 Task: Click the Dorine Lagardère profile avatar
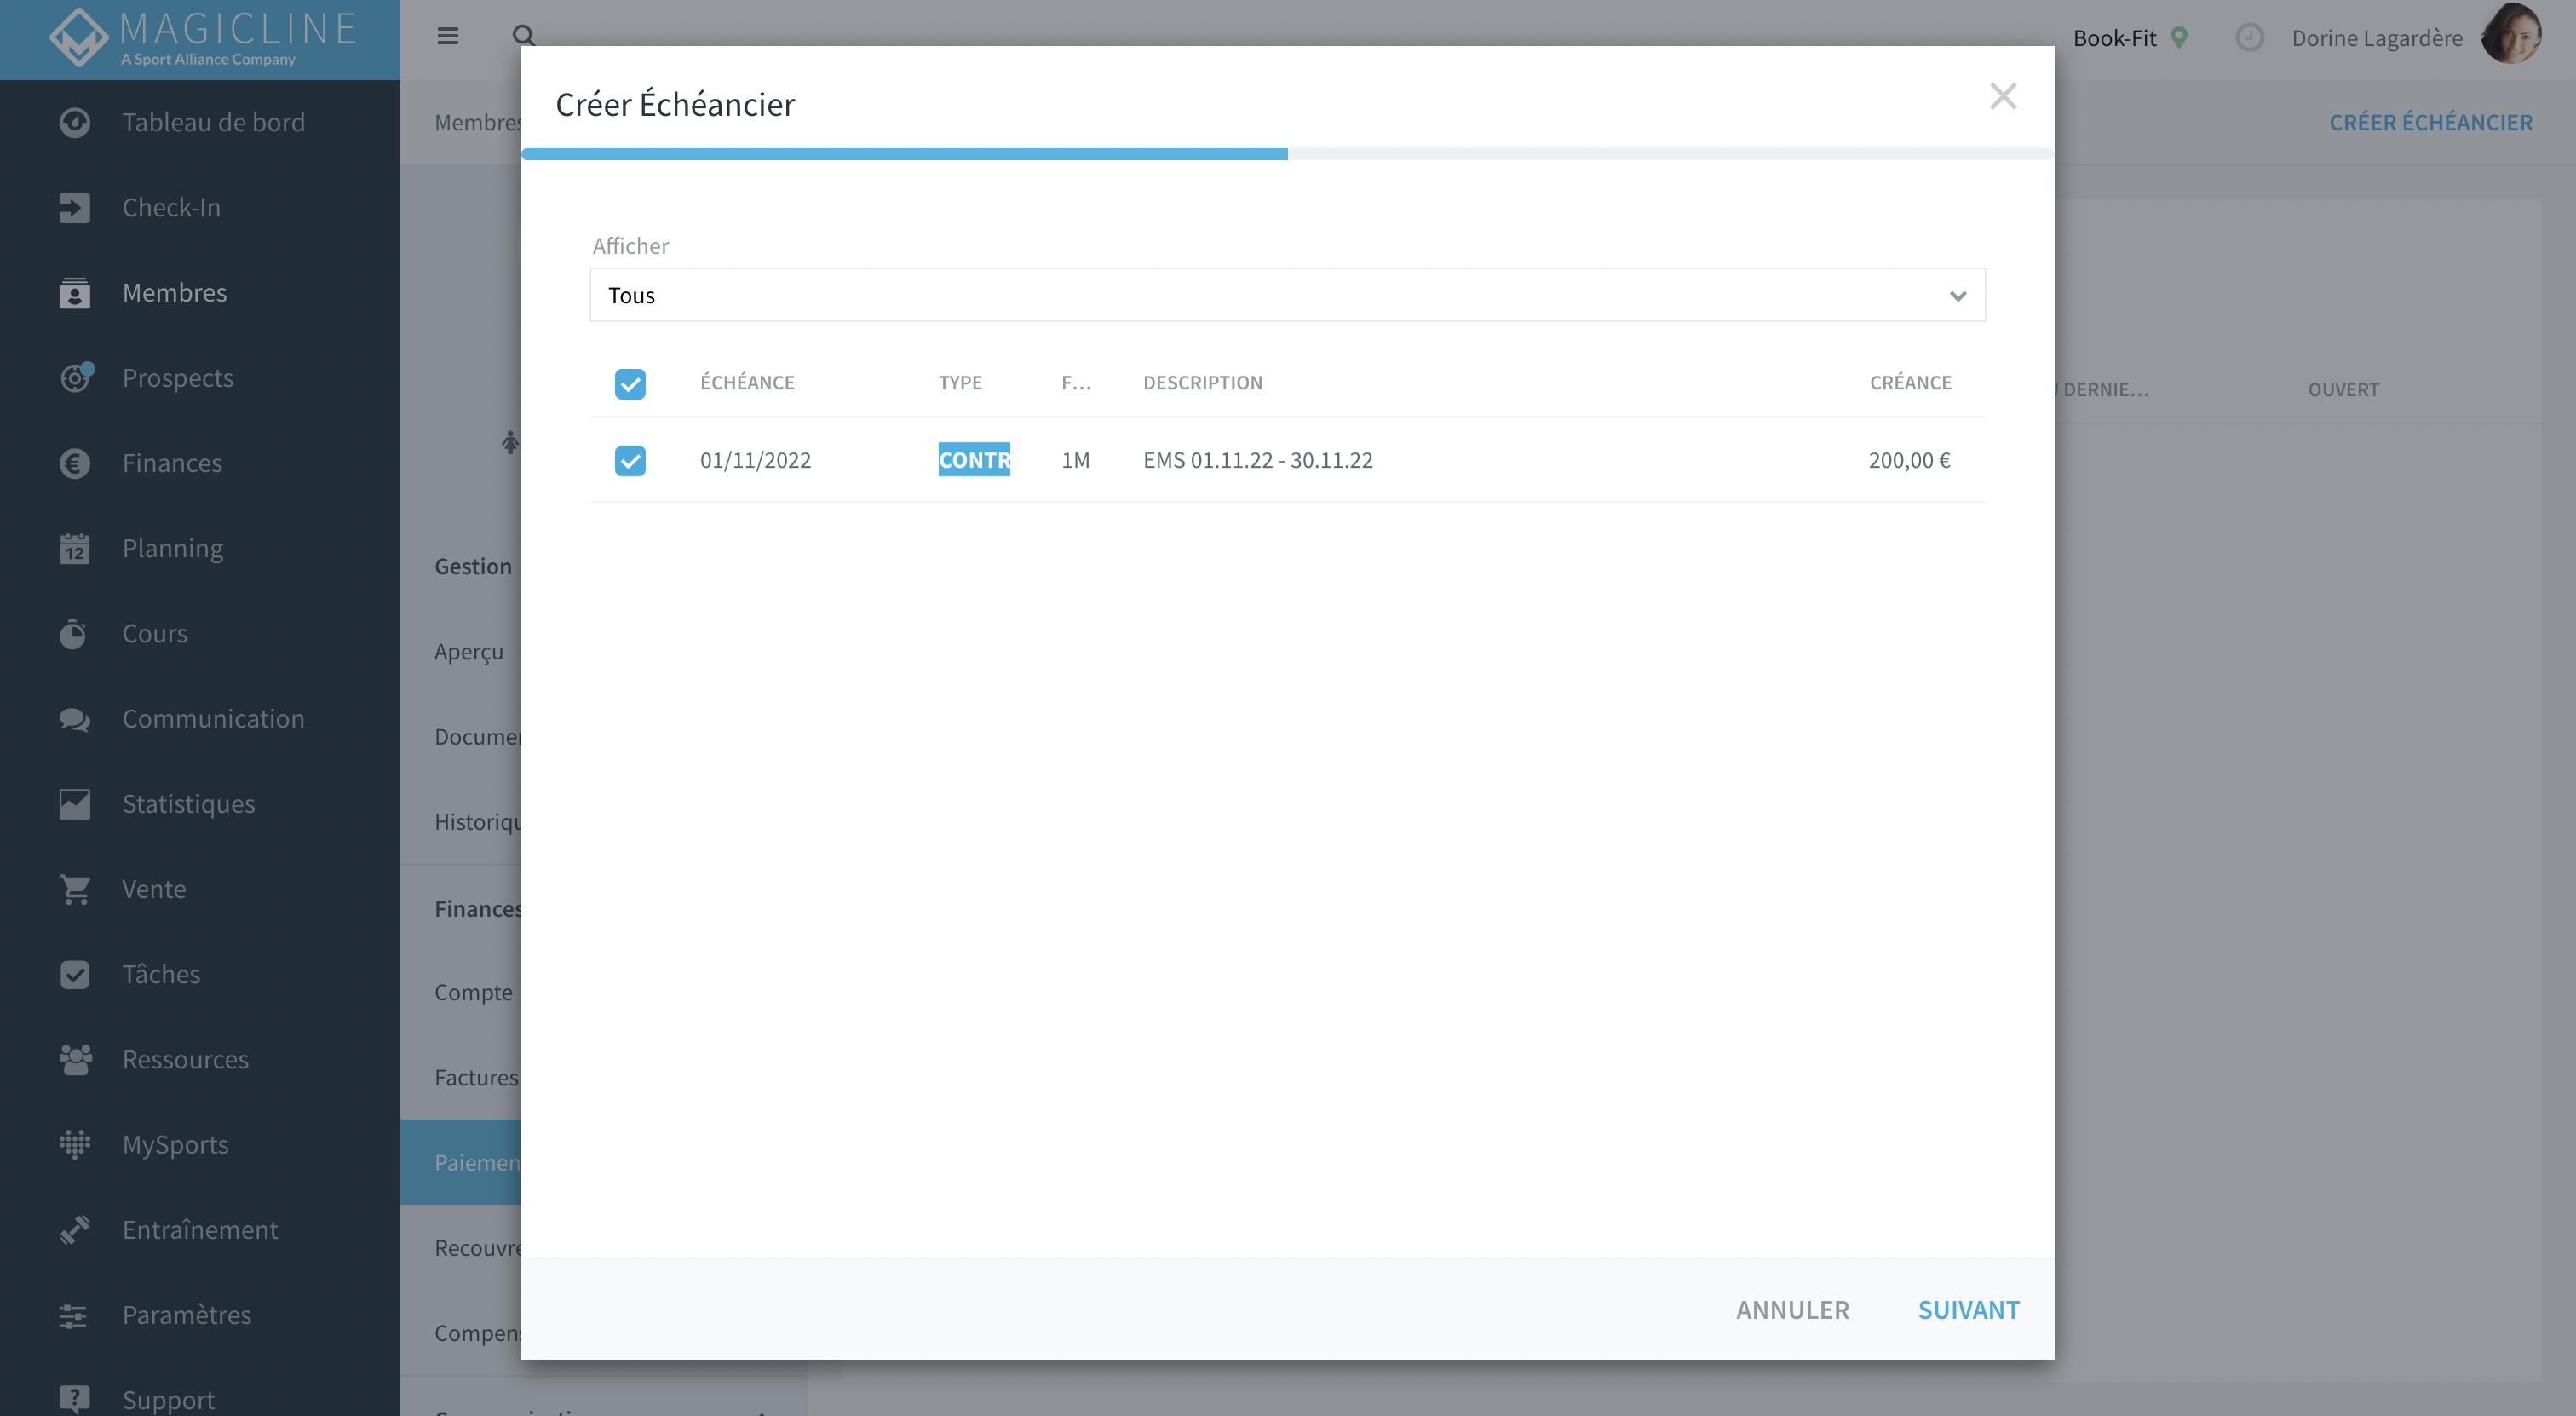[x=2512, y=36]
